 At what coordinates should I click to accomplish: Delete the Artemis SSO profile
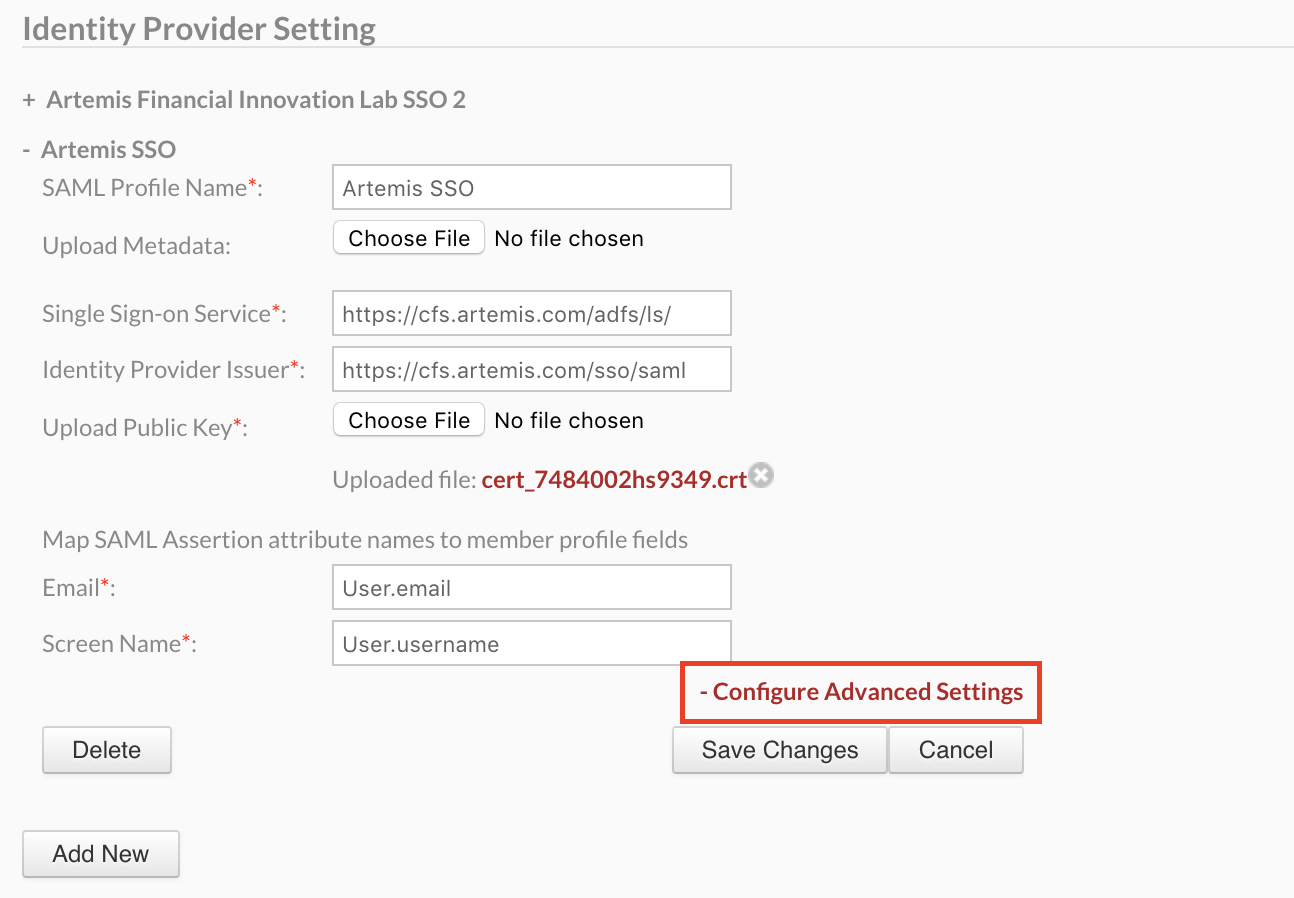click(107, 750)
